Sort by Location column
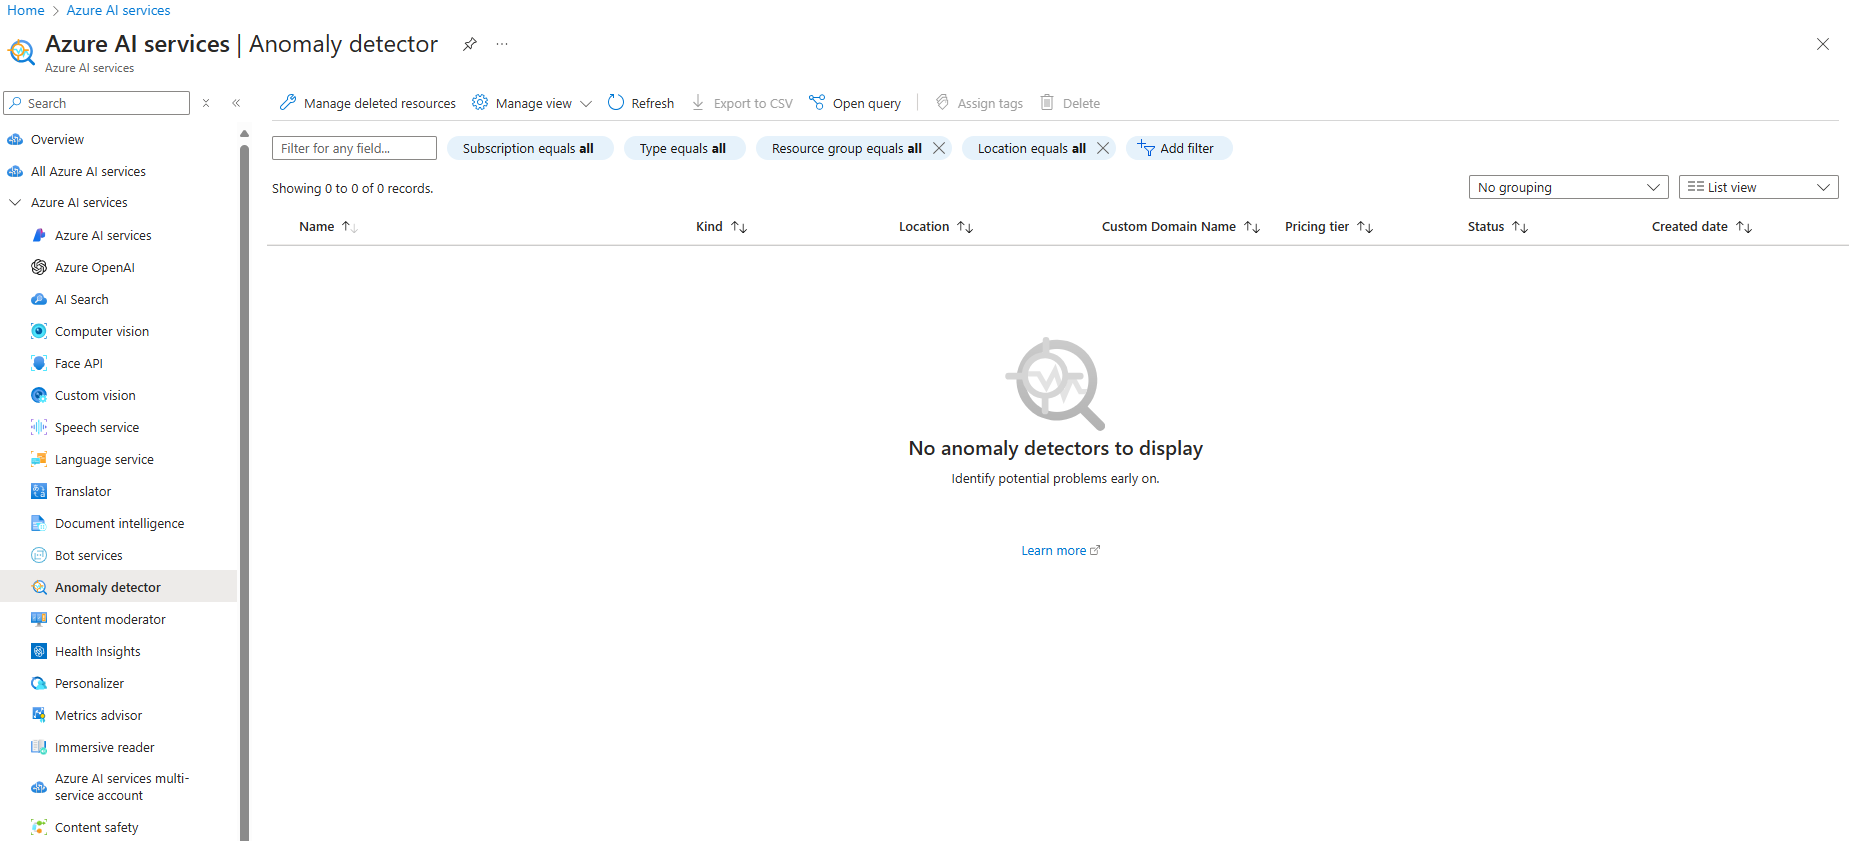The height and width of the screenshot is (841, 1849). pos(936,227)
